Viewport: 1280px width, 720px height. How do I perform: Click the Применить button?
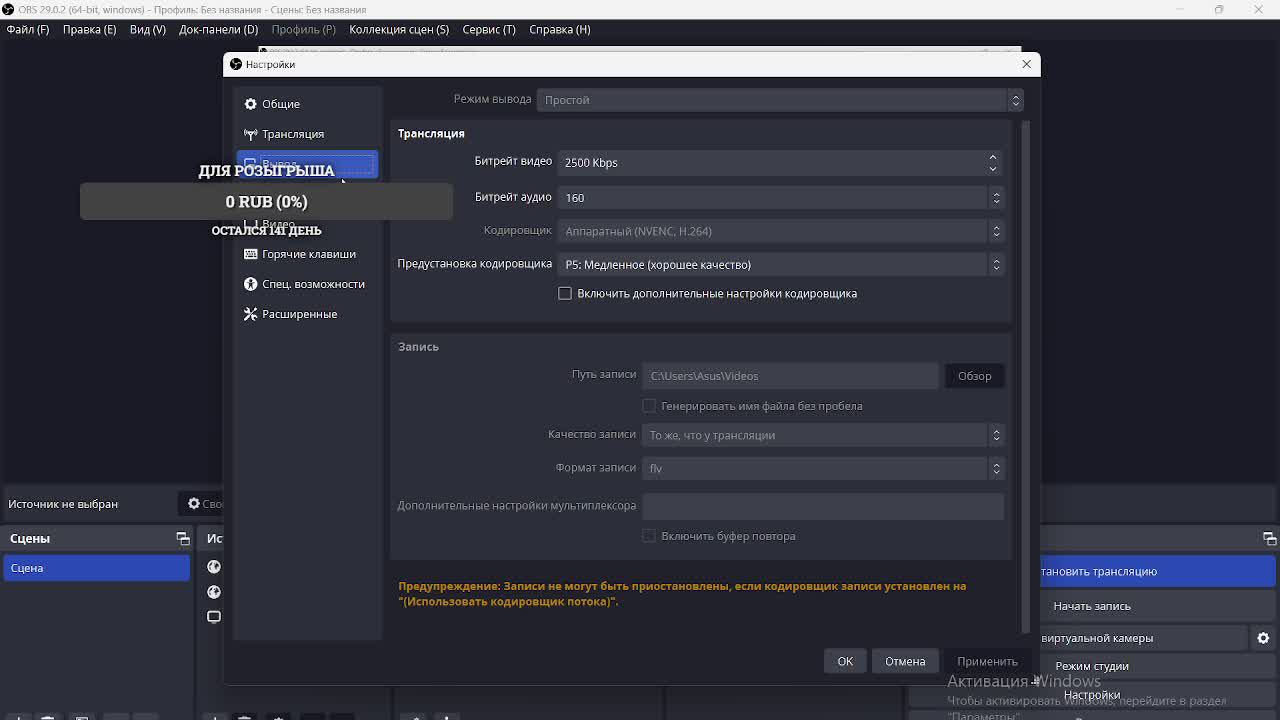987,661
